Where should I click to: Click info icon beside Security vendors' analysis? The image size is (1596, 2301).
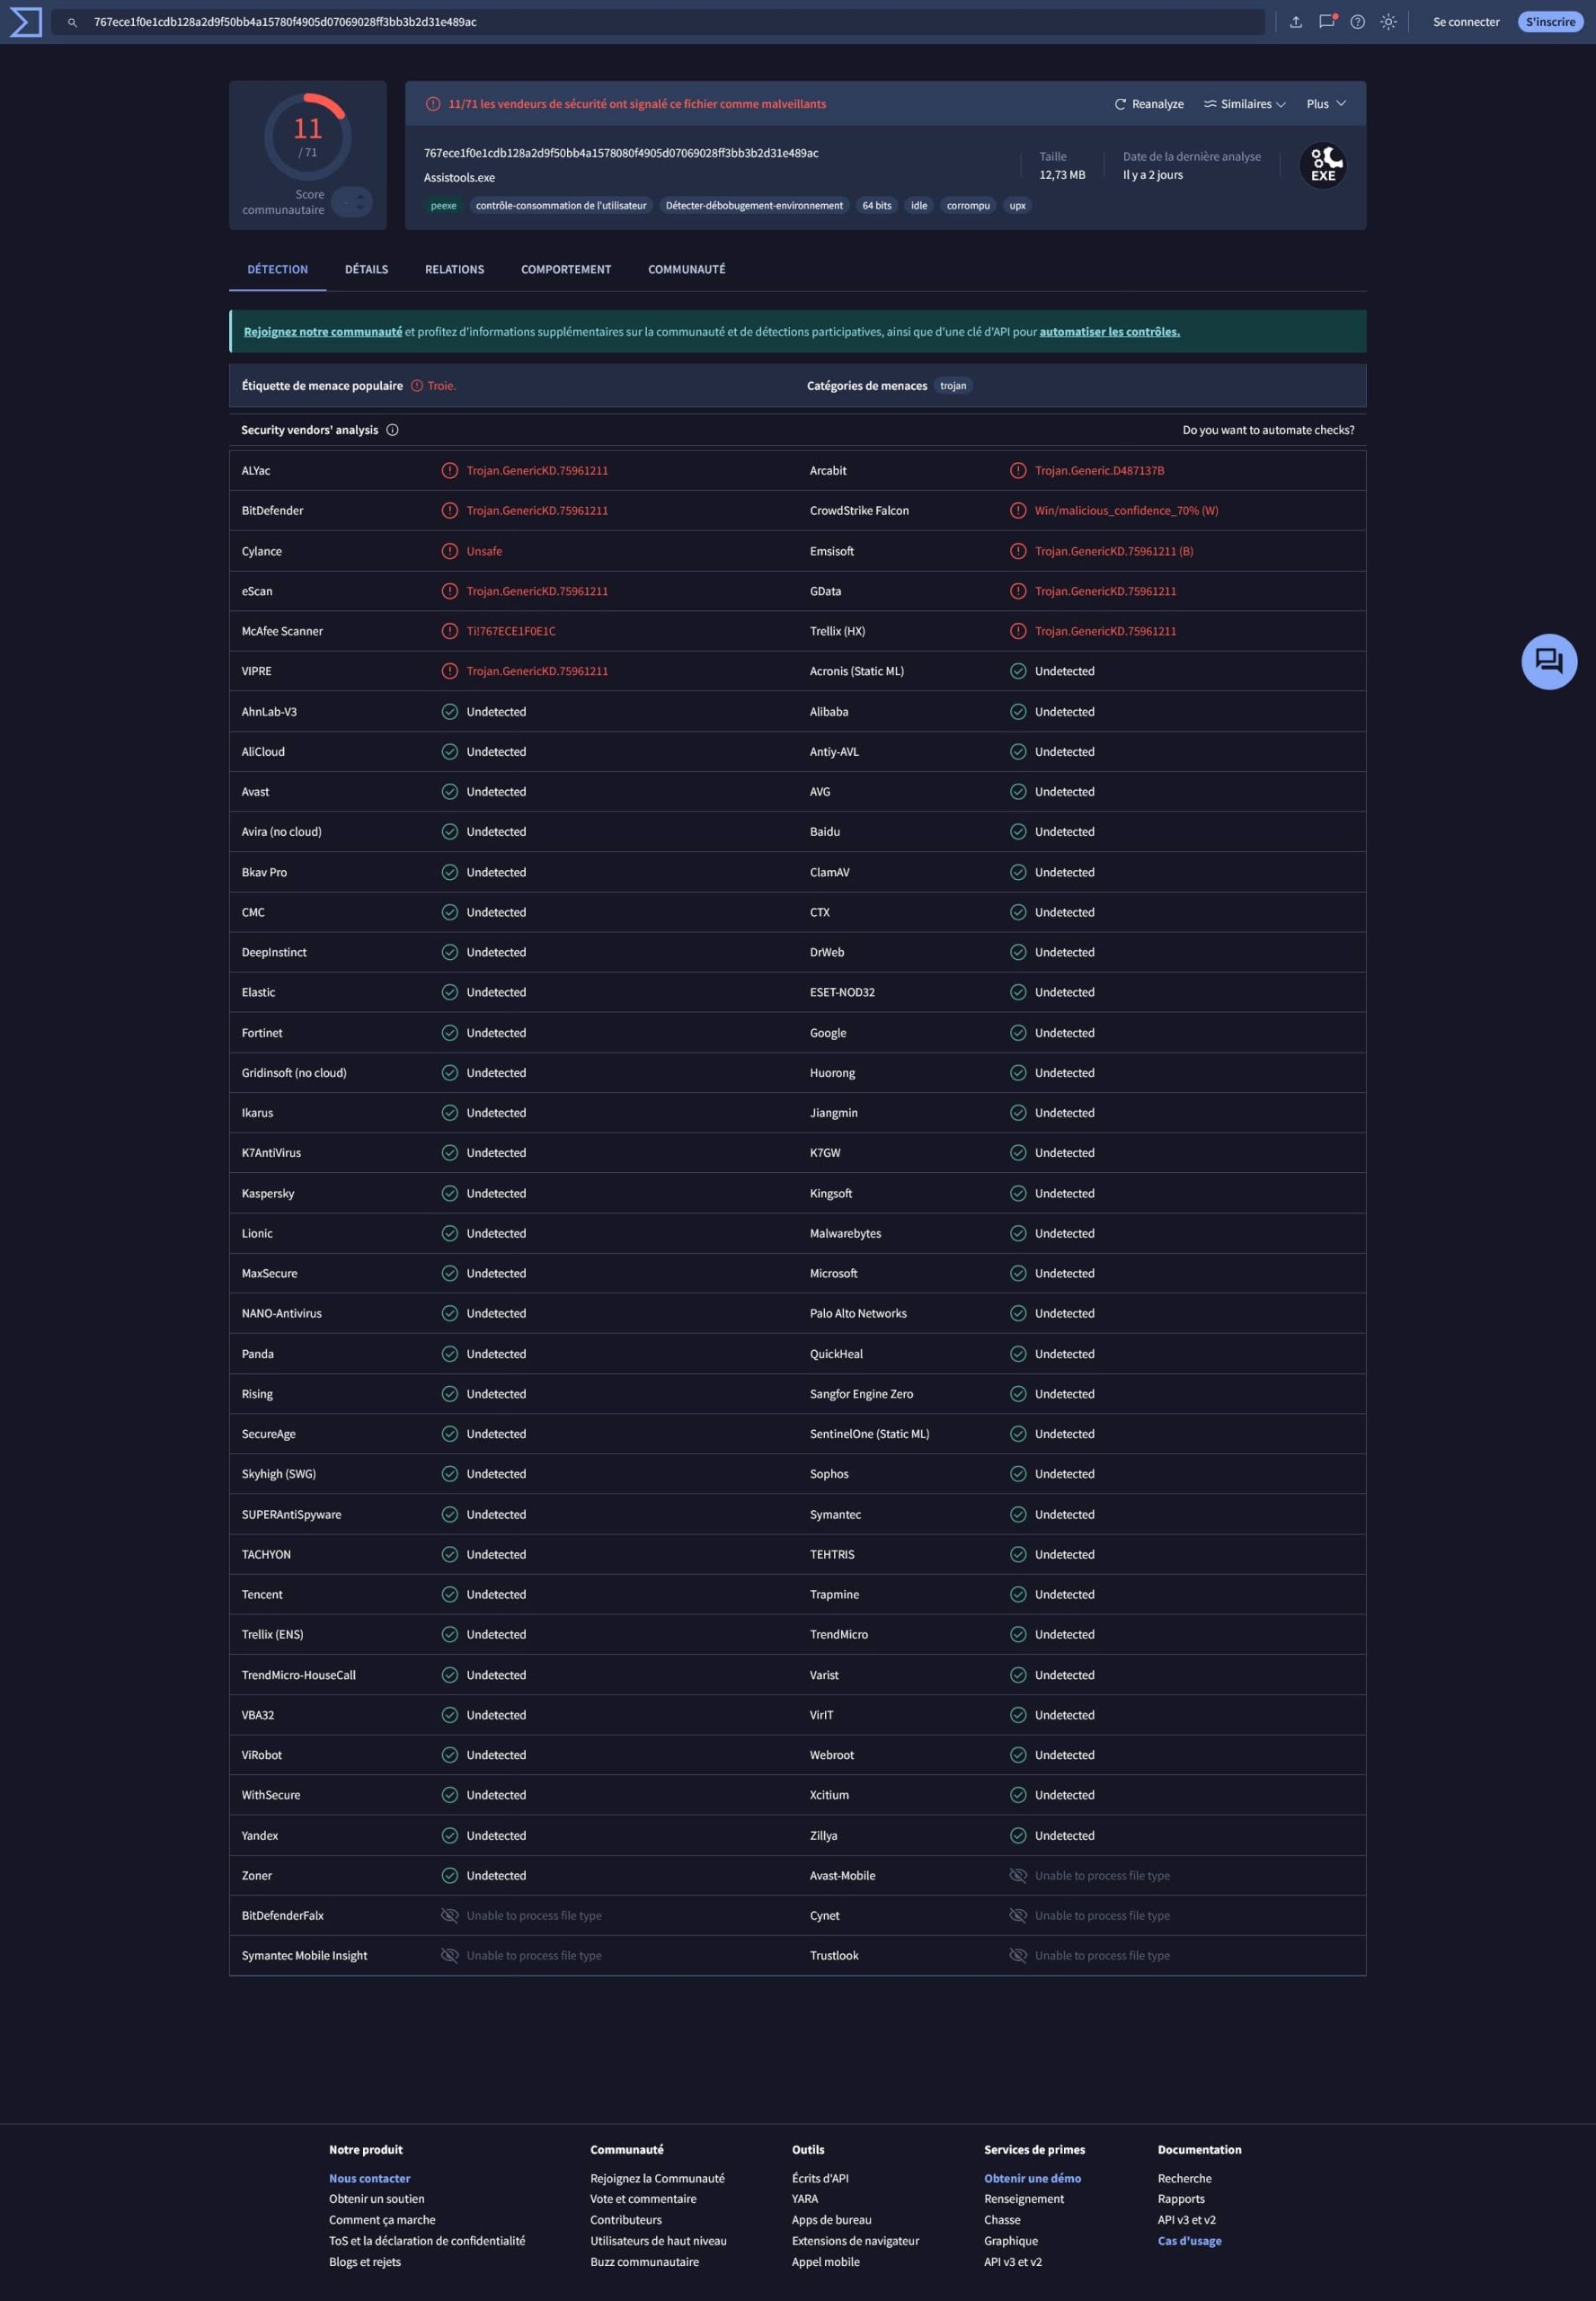(x=392, y=430)
